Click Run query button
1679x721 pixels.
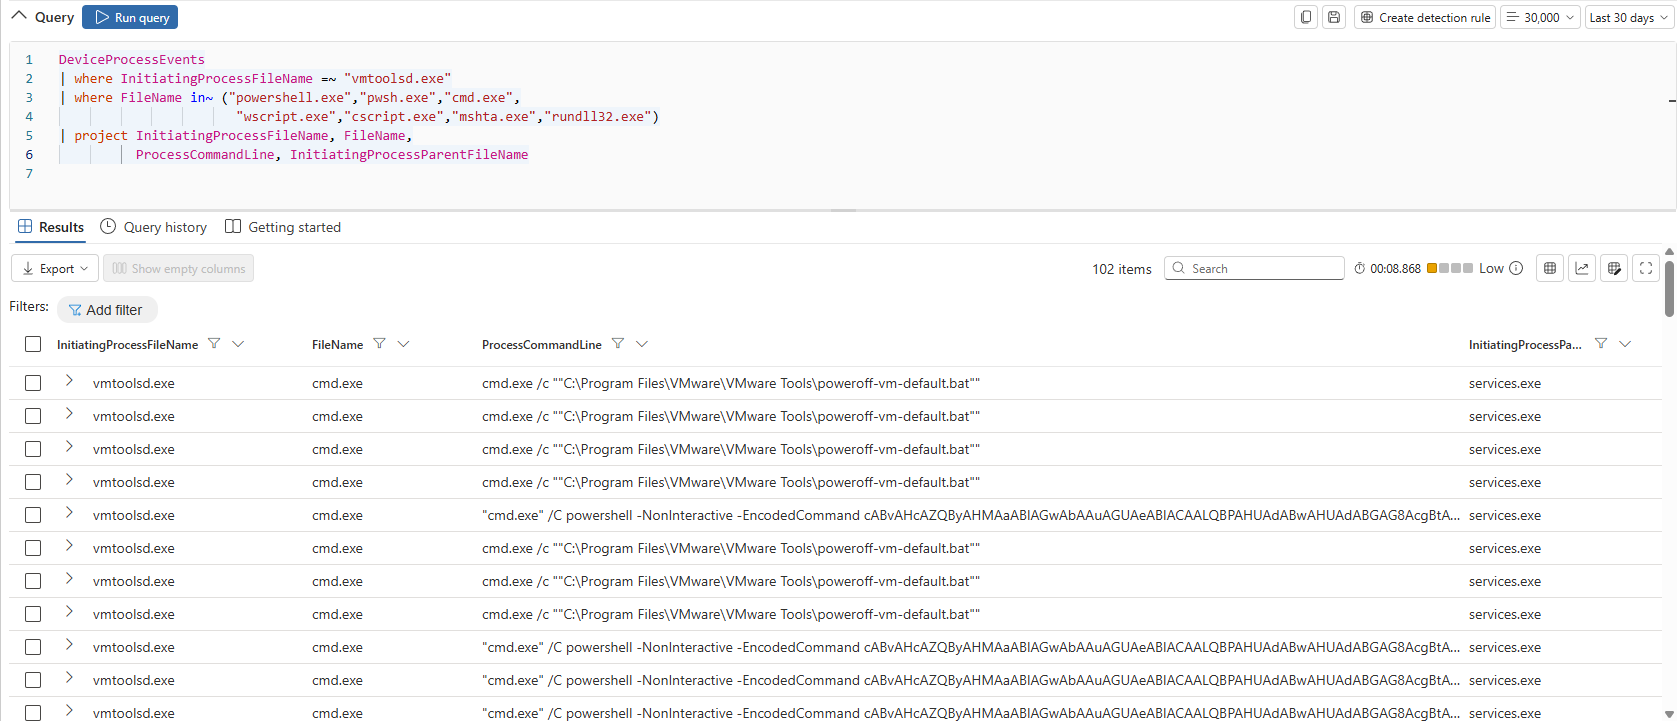tap(130, 17)
